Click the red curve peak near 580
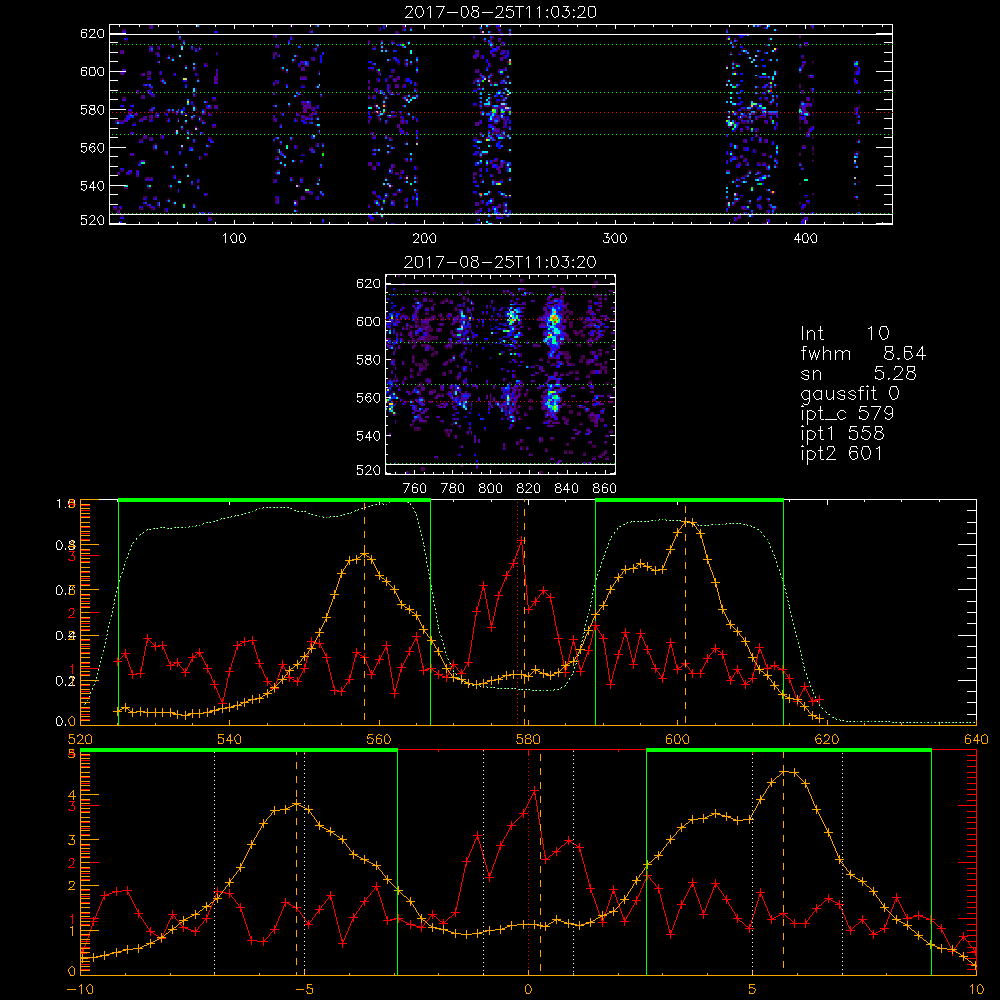The width and height of the screenshot is (1000, 1000). (x=522, y=540)
